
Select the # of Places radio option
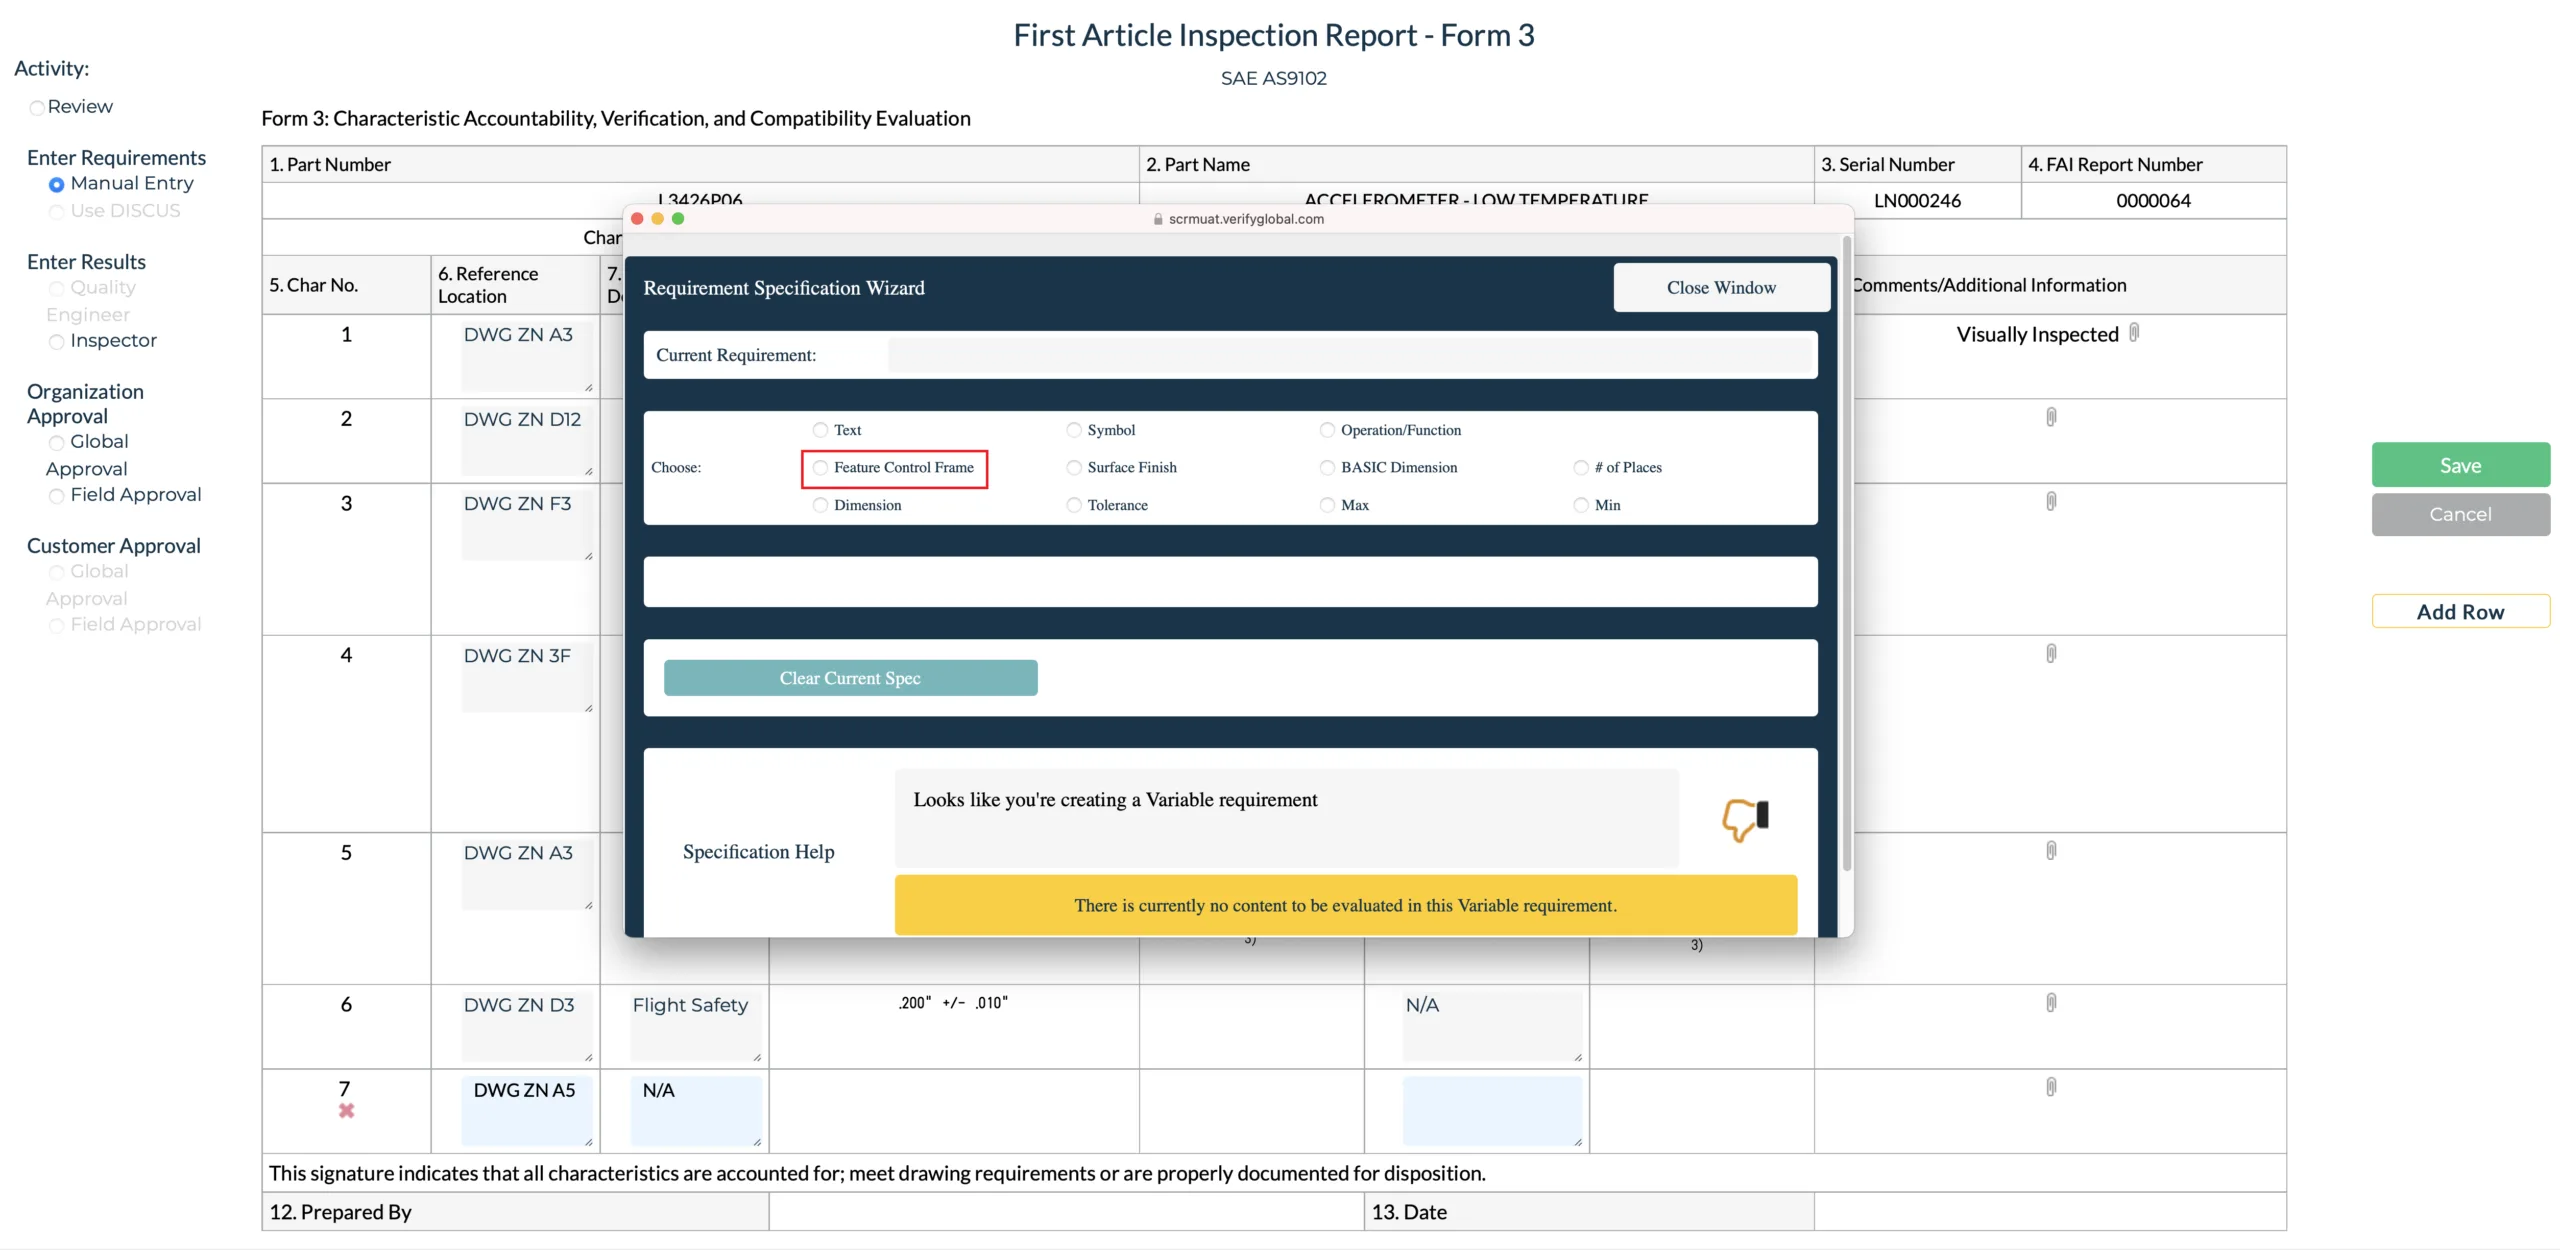coord(1581,467)
